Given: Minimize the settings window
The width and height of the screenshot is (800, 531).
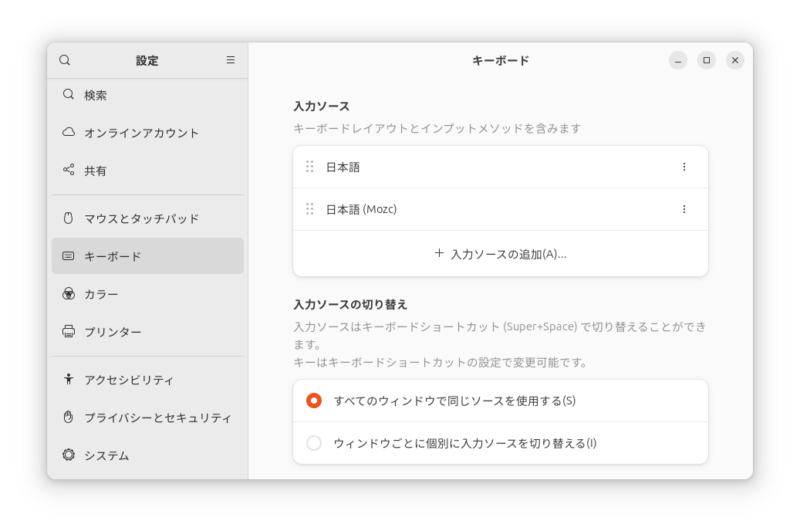Looking at the screenshot, I should click(x=678, y=60).
